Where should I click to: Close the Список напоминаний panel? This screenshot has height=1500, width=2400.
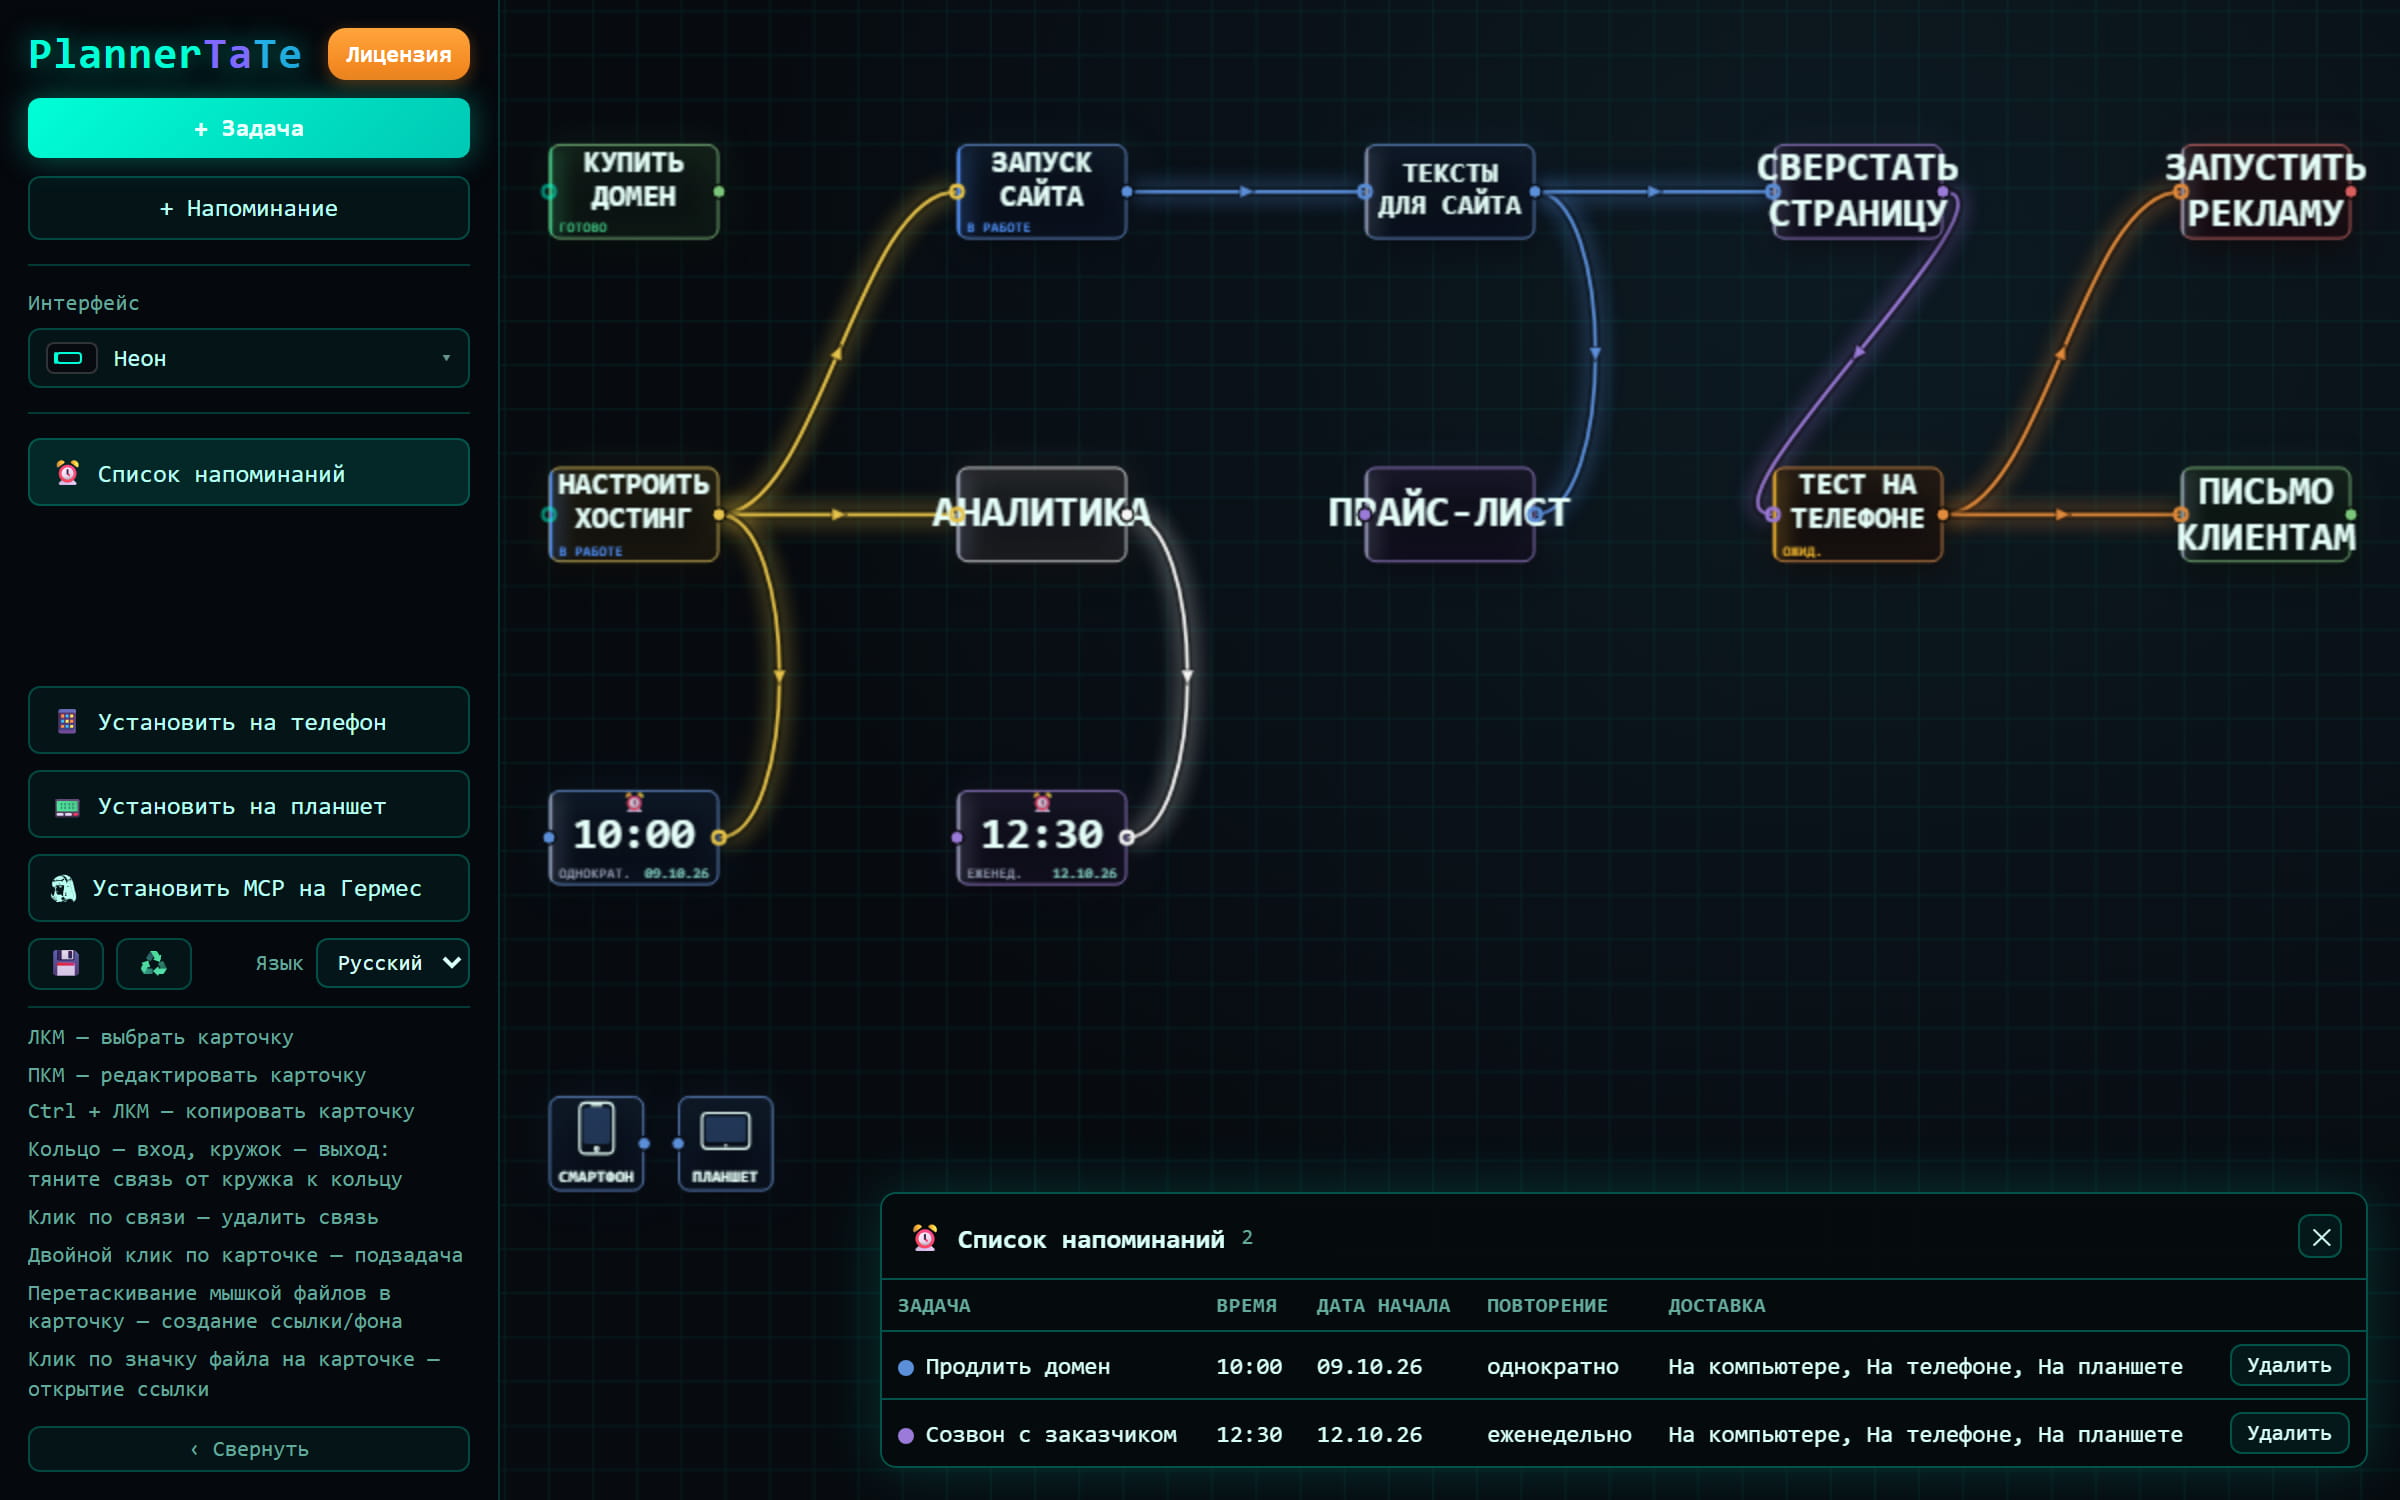[2320, 1237]
